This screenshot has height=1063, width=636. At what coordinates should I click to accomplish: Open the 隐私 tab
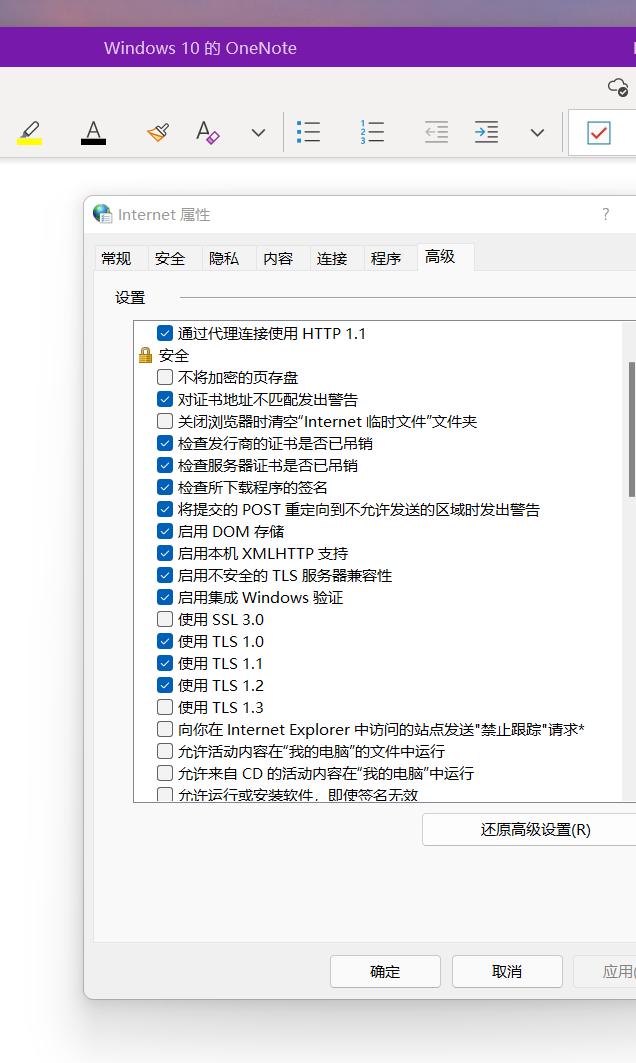[x=224, y=258]
